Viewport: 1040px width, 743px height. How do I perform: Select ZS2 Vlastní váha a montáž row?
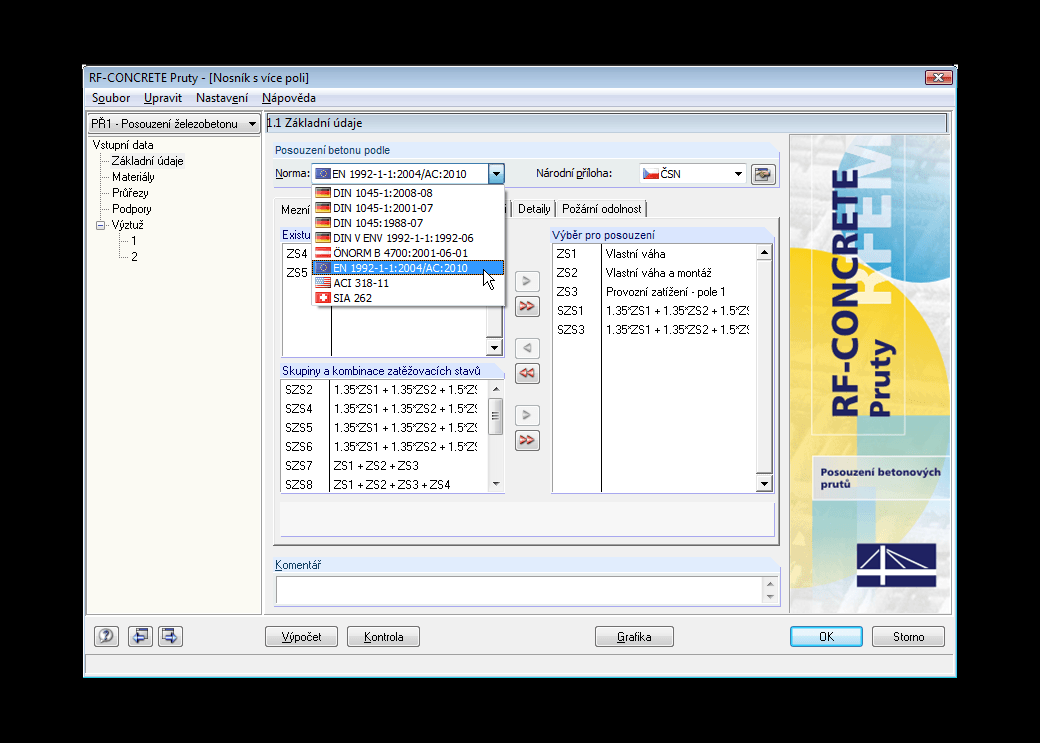654,273
